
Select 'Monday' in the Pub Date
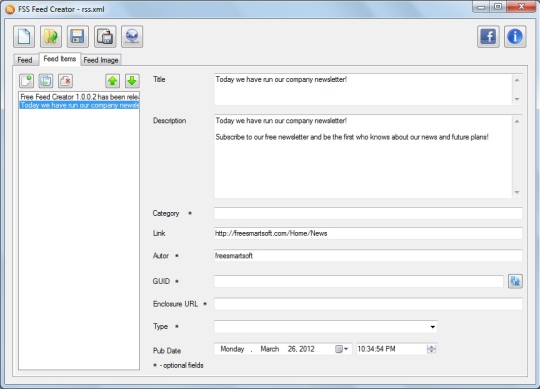232,349
